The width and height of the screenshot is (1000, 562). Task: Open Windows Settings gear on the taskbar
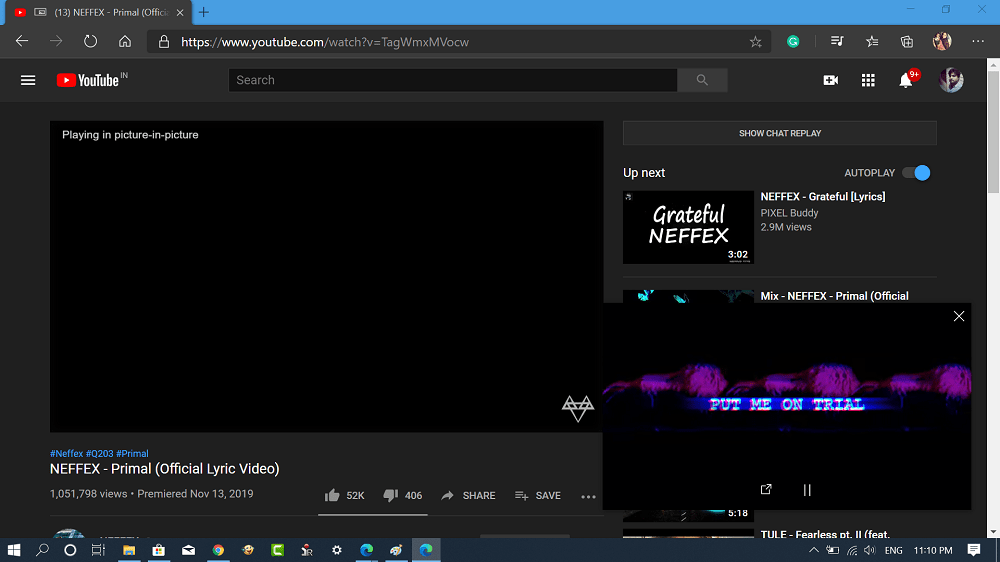[x=337, y=550]
